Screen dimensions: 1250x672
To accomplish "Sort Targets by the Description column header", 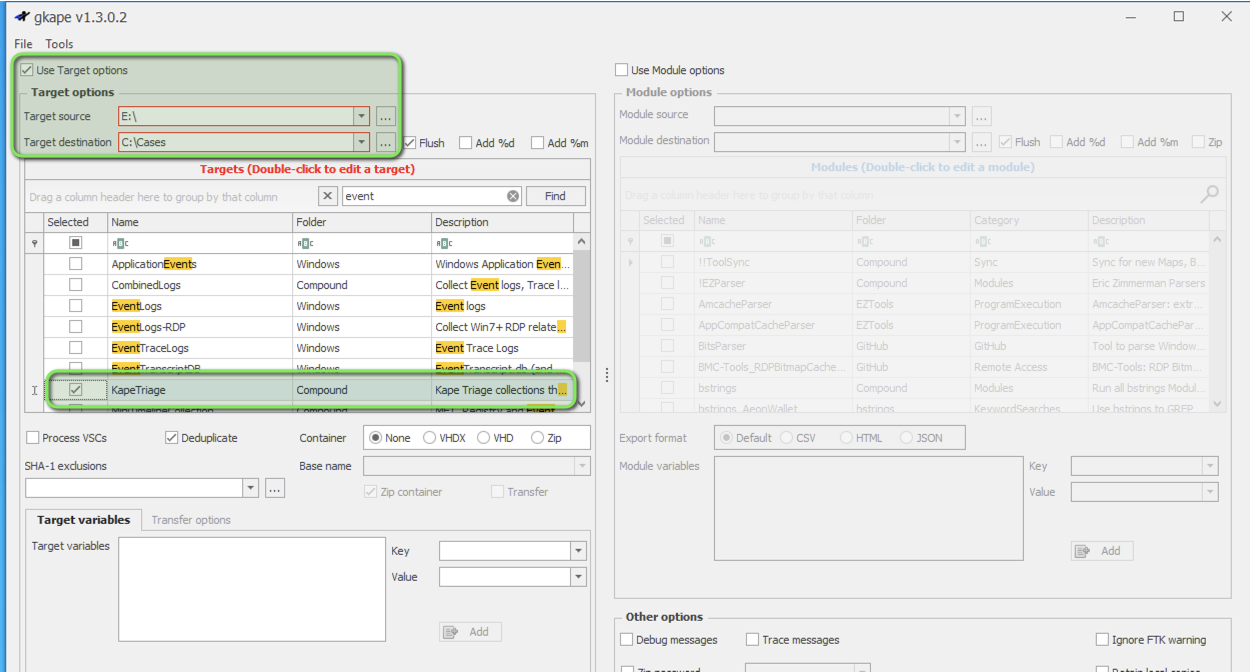I will pos(503,222).
